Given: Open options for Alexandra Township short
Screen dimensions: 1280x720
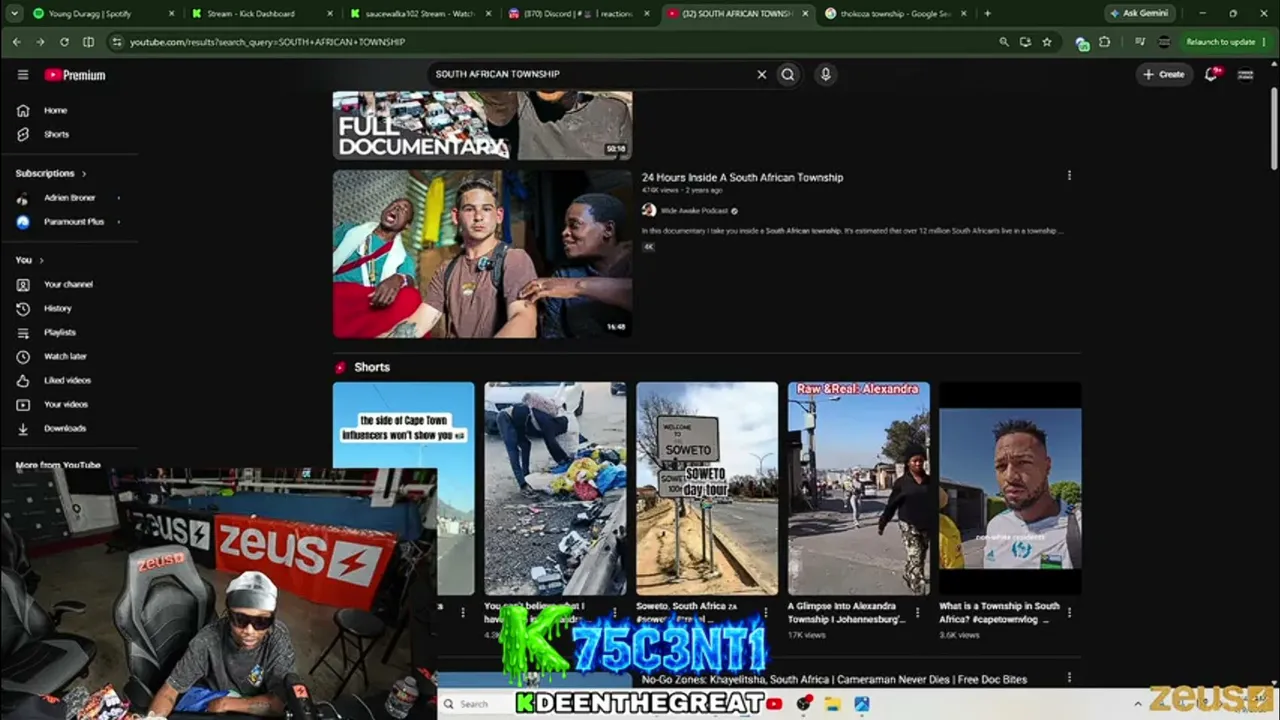Looking at the screenshot, I should point(917,613).
